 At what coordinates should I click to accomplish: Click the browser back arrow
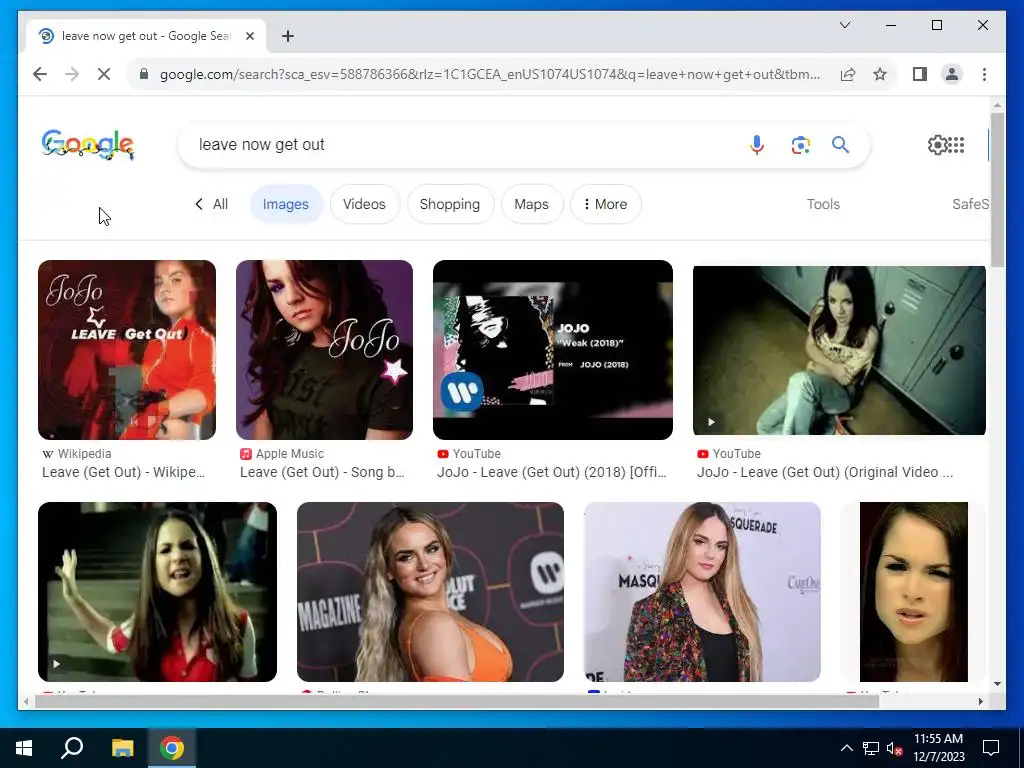pos(40,74)
